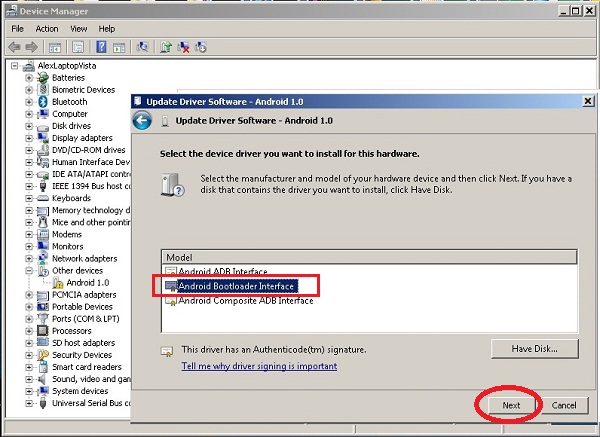Select Android ADB Interface text row
Viewport: 600px width, 437px height.
[x=223, y=271]
